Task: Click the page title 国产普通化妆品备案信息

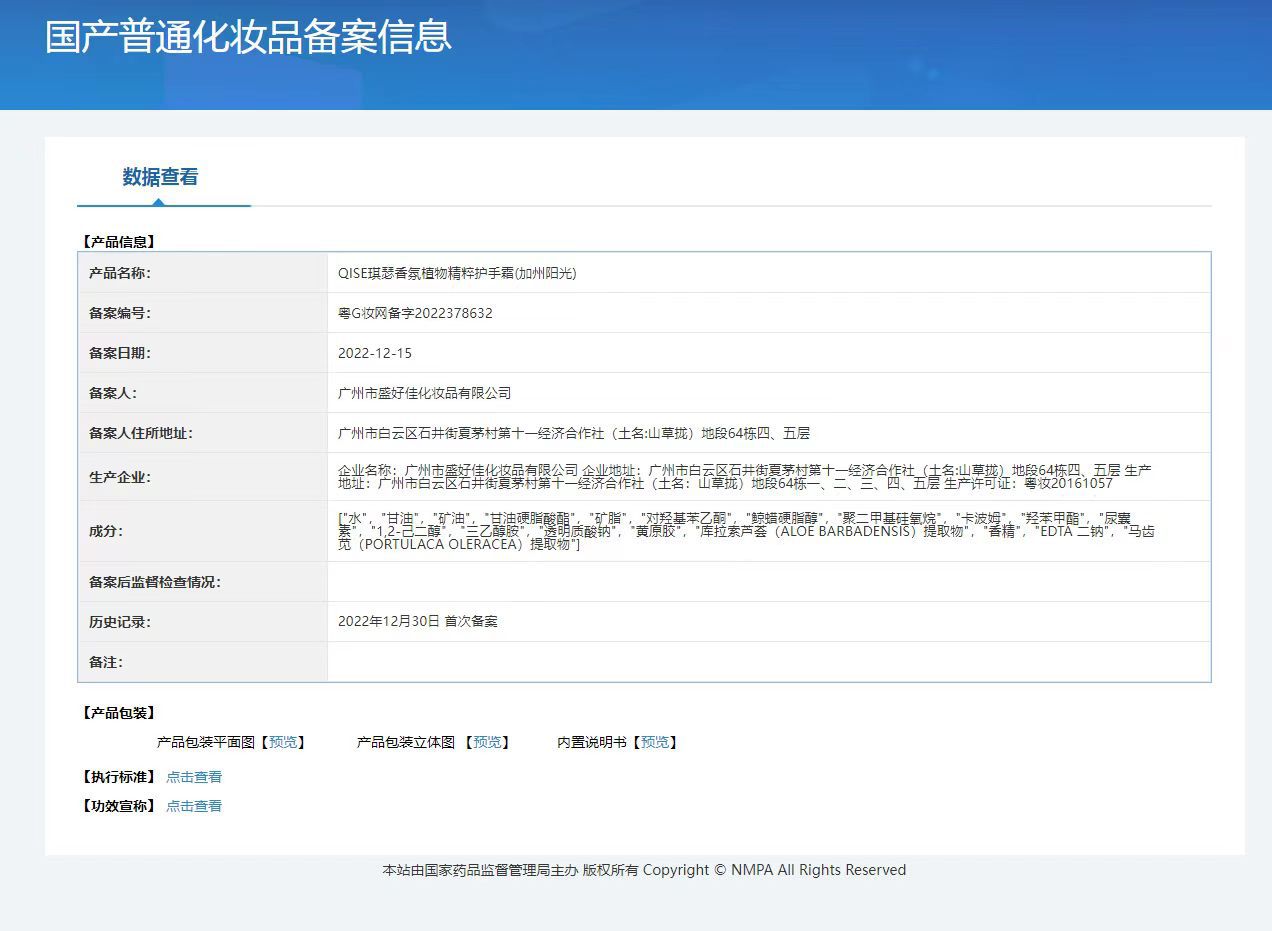Action: pyautogui.click(x=248, y=36)
